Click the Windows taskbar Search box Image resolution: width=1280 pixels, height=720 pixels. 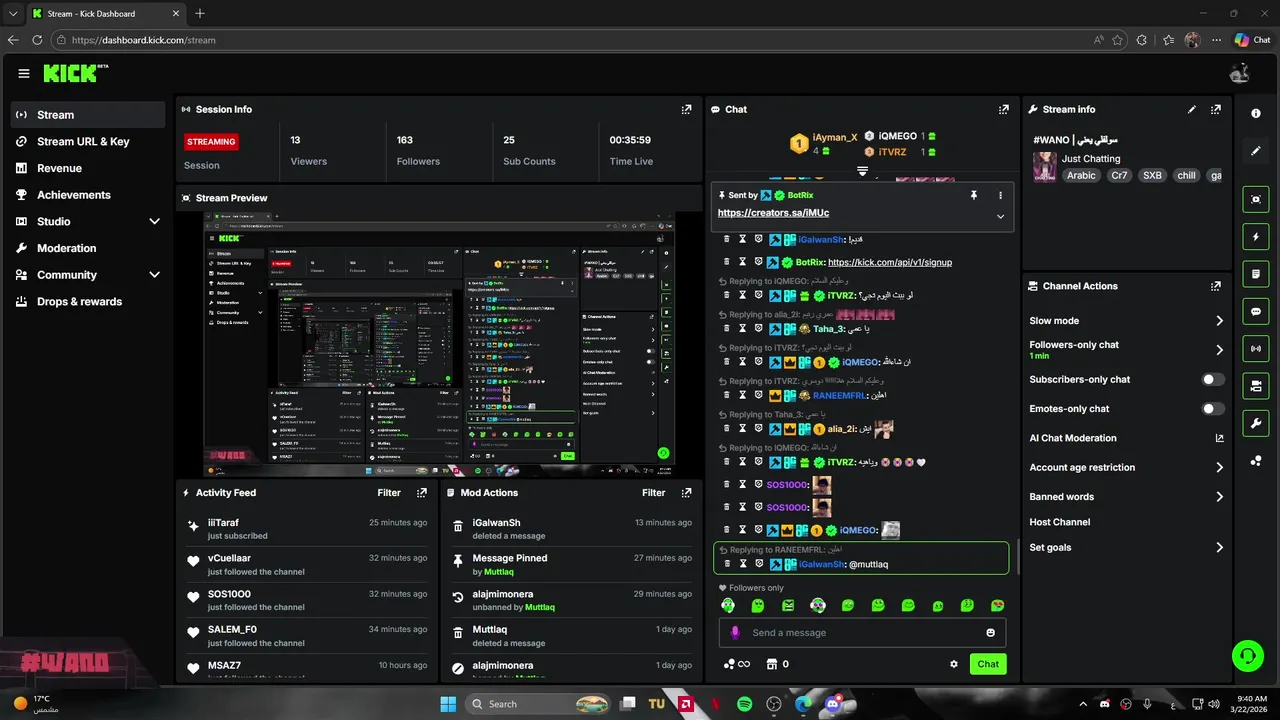pyautogui.click(x=539, y=704)
